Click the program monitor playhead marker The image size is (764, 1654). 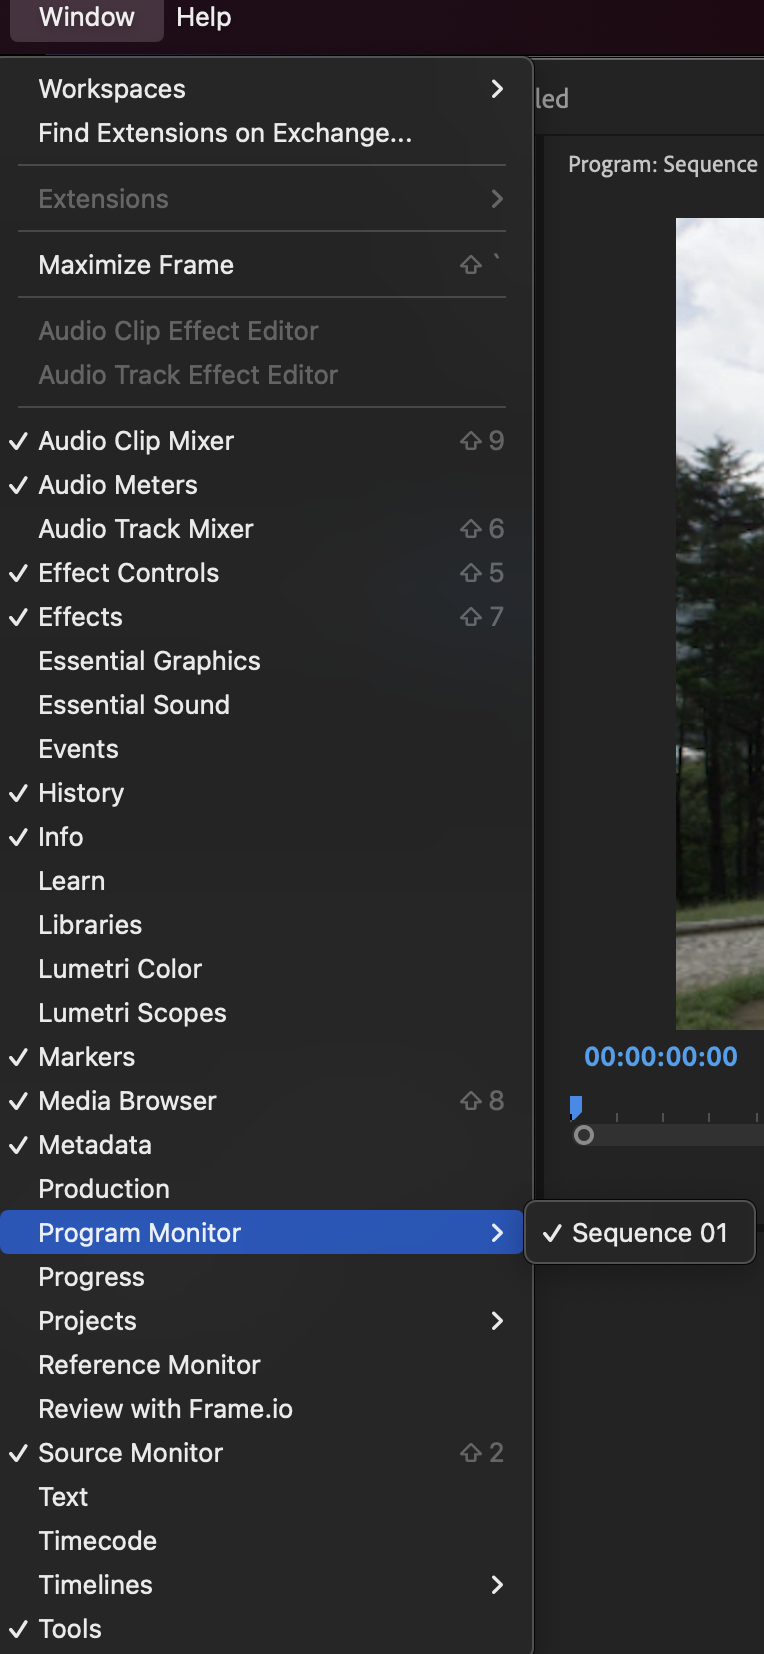pos(576,1106)
